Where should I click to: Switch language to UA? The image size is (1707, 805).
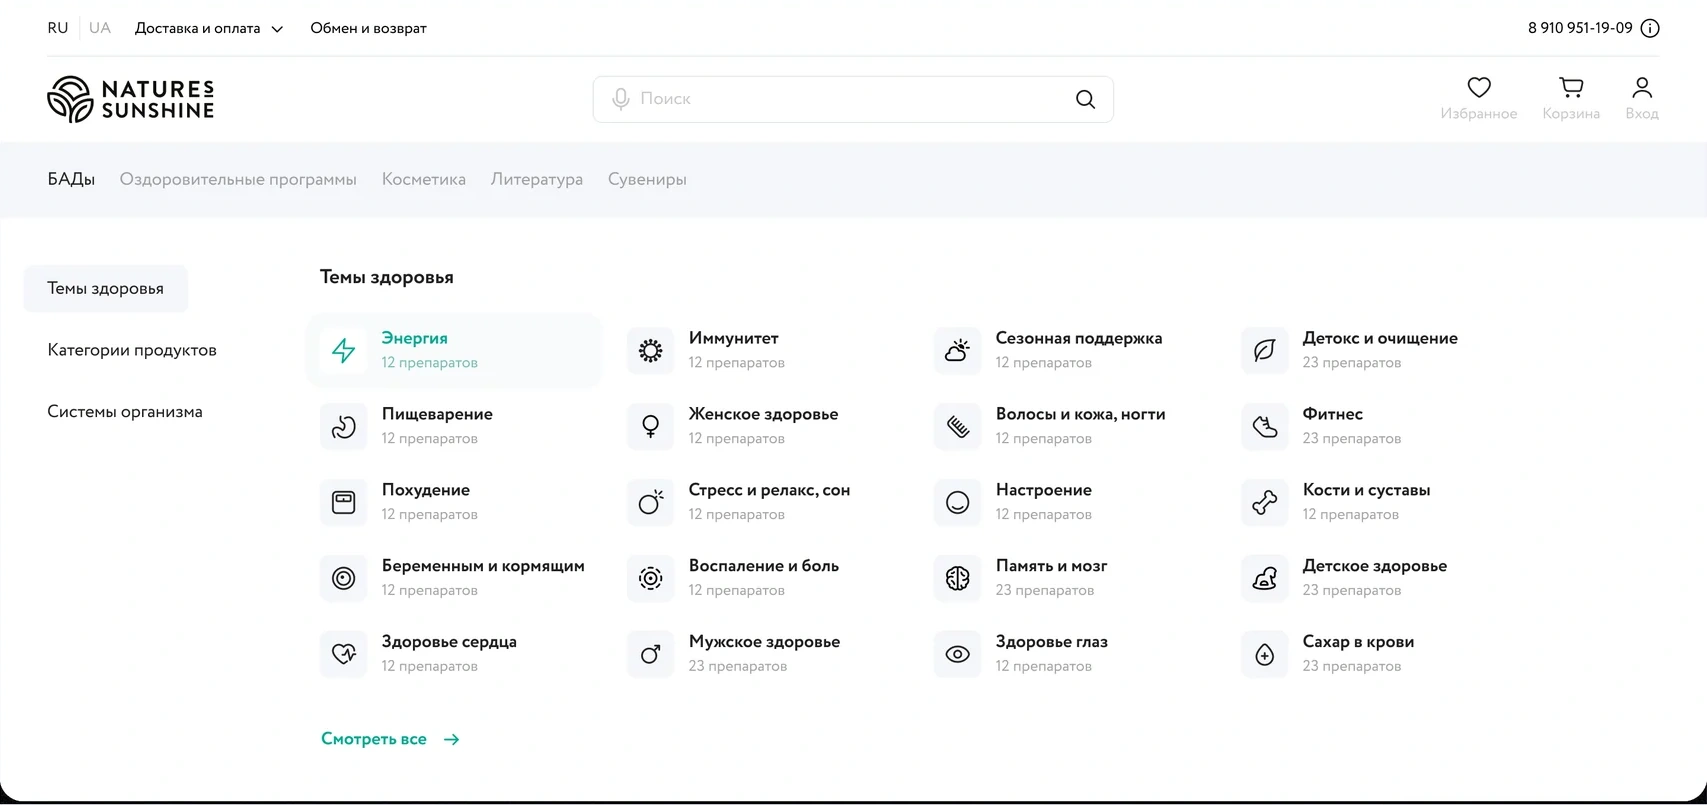coord(100,28)
